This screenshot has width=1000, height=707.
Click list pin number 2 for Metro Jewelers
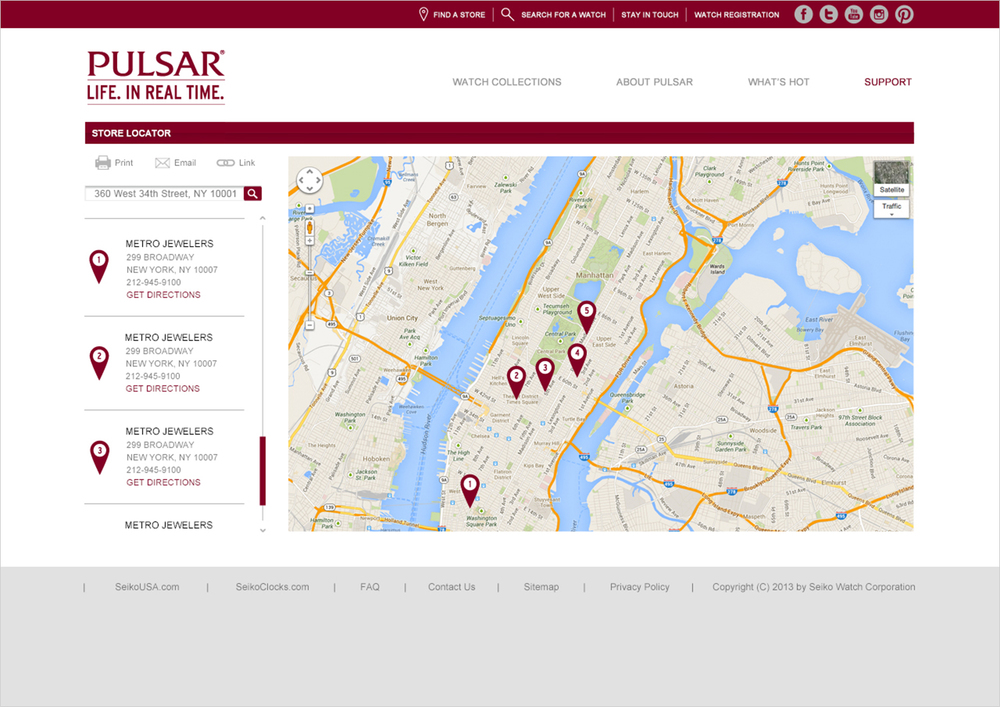pyautogui.click(x=99, y=363)
